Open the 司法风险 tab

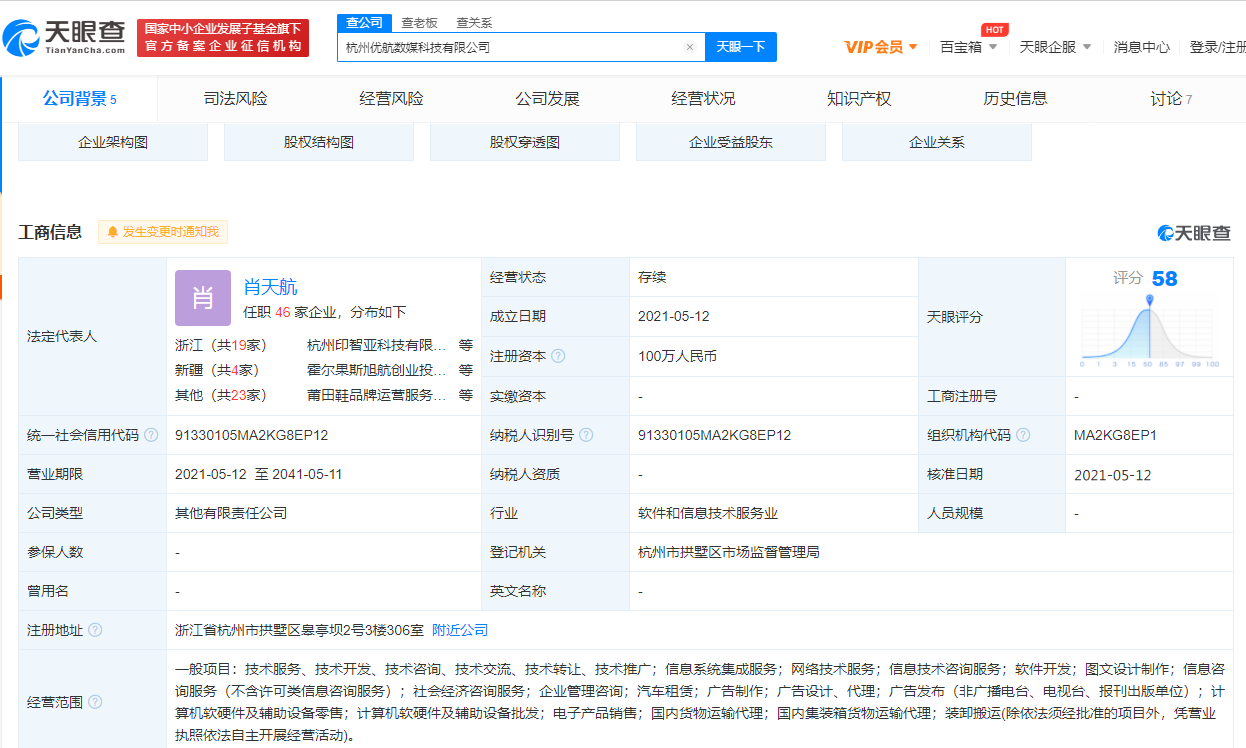click(x=236, y=99)
